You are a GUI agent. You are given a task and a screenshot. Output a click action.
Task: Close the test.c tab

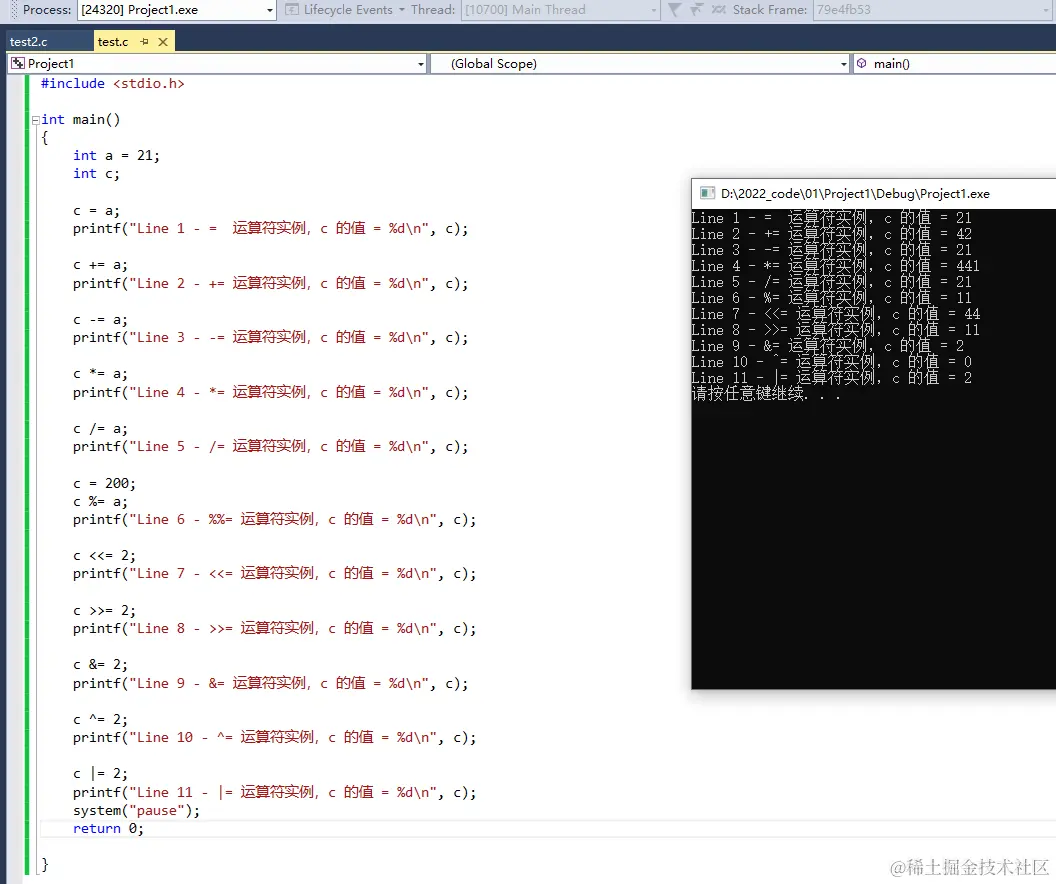163,42
